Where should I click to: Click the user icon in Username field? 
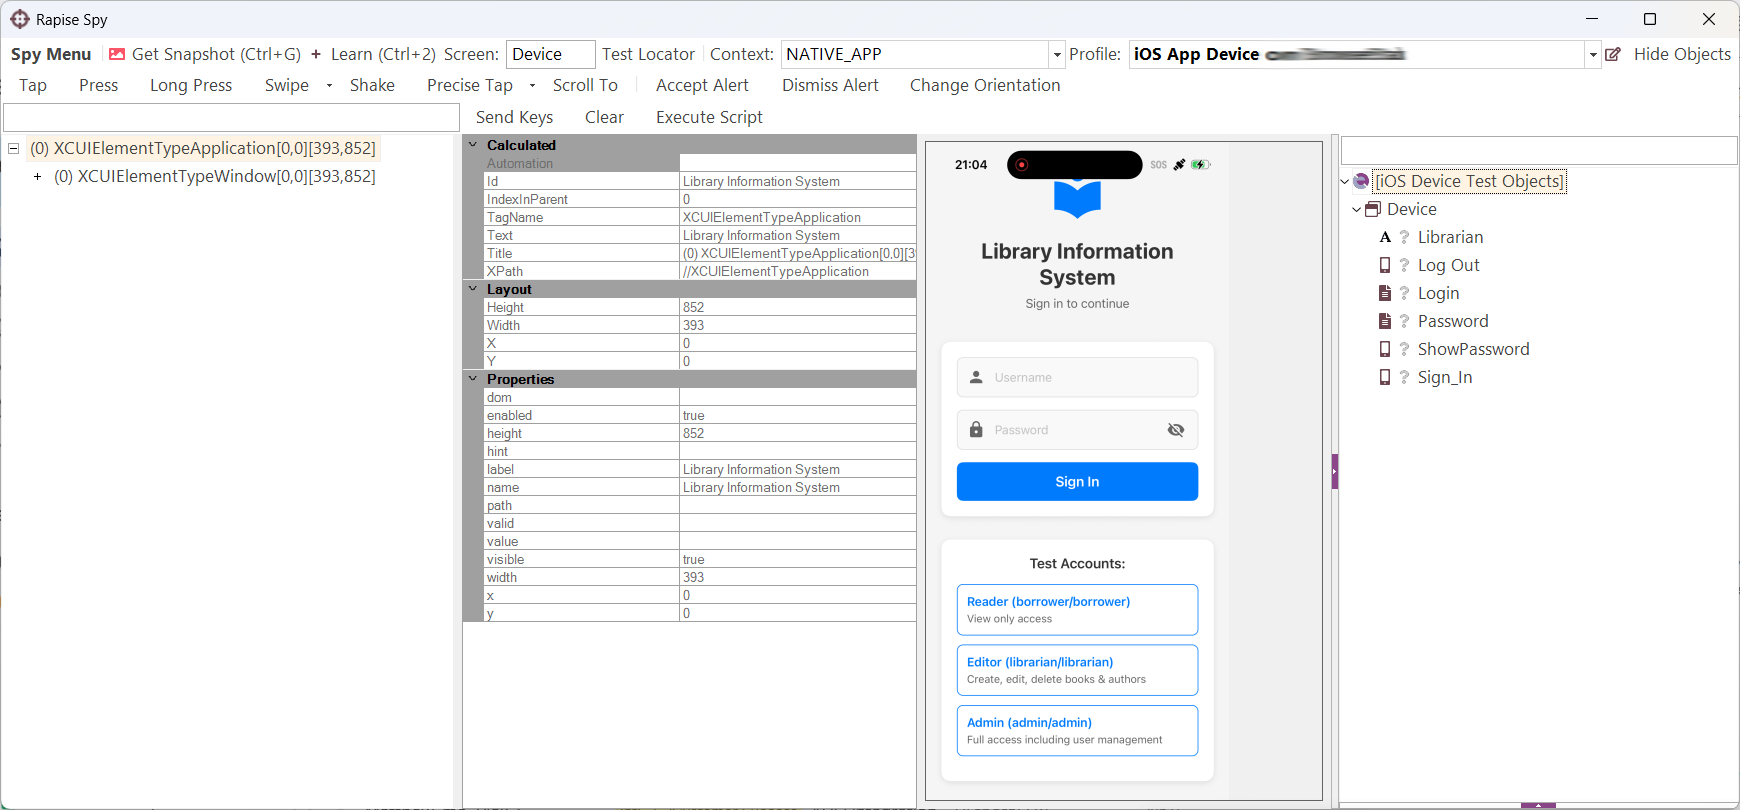tap(976, 377)
